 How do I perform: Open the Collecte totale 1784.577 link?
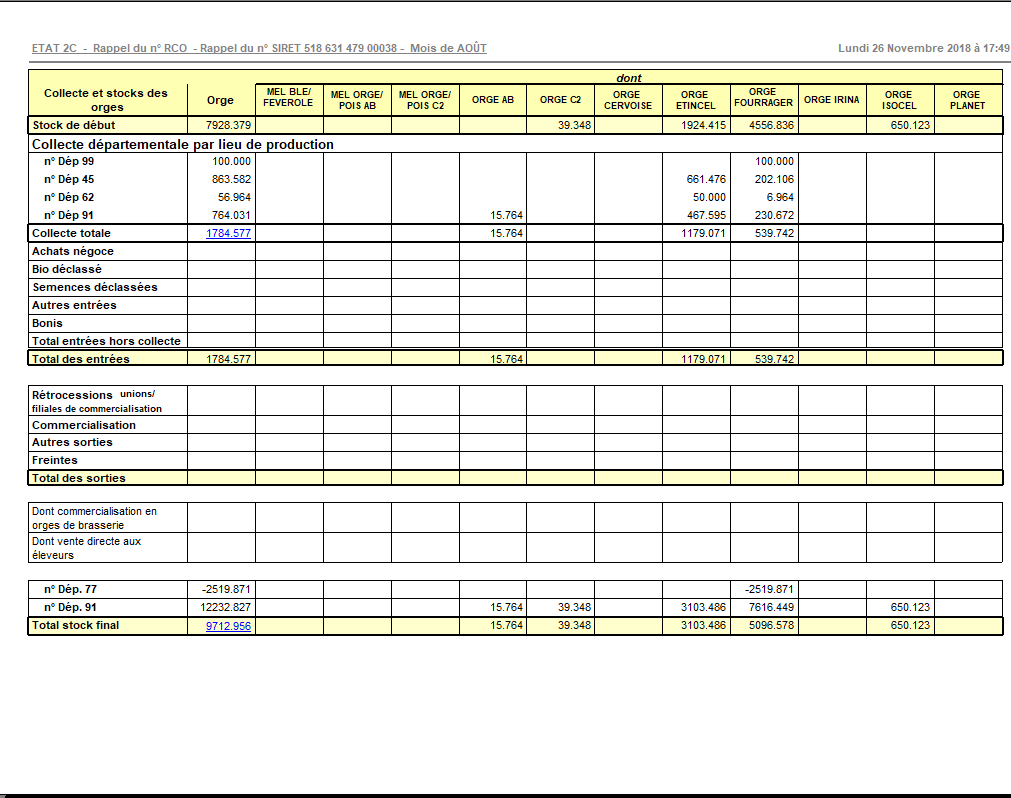coord(228,233)
